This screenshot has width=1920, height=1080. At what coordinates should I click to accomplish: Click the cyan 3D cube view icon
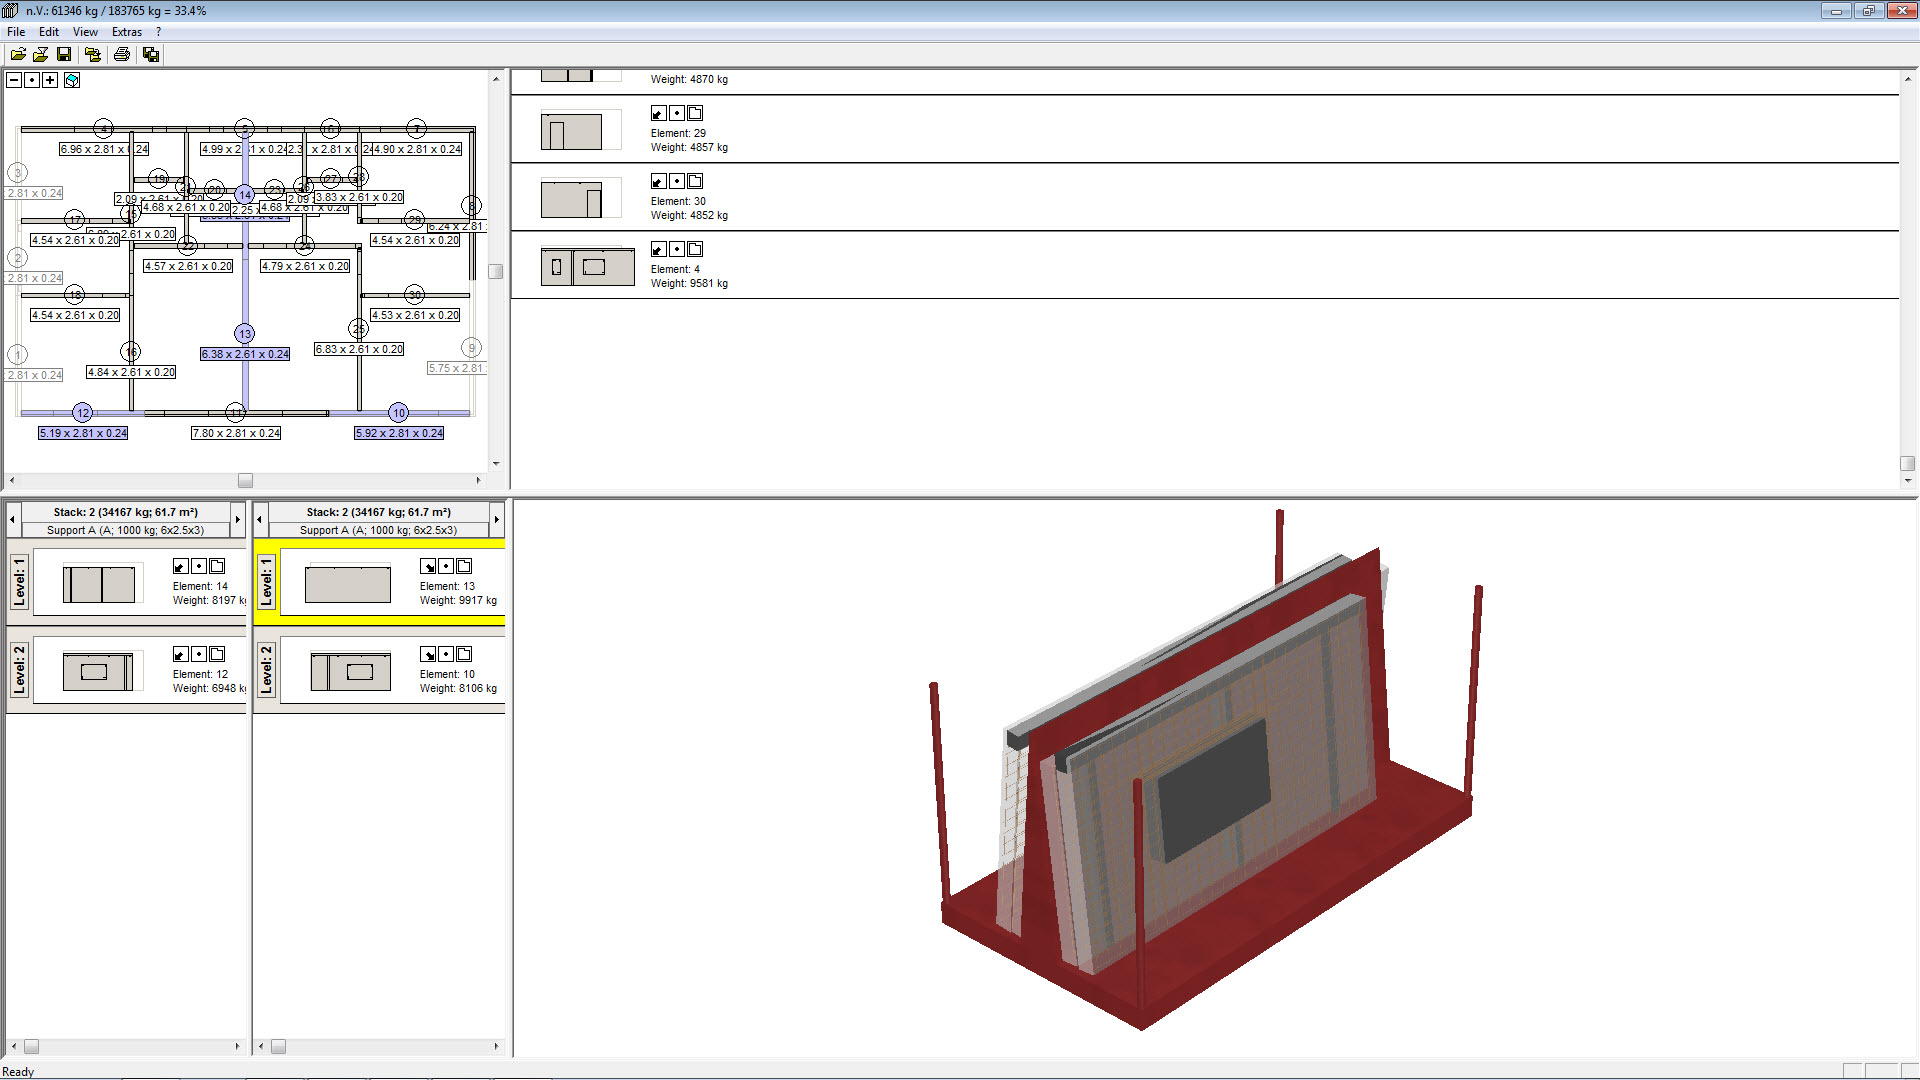tap(72, 80)
